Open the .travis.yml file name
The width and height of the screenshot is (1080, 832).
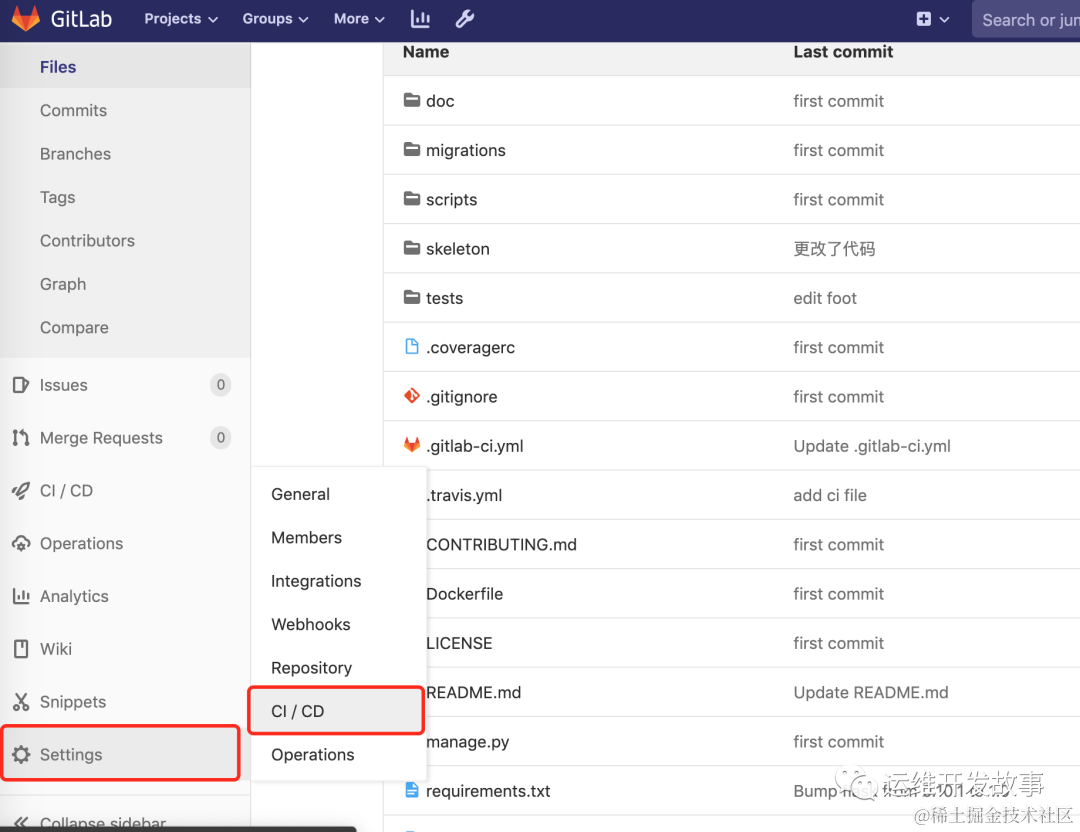click(464, 495)
